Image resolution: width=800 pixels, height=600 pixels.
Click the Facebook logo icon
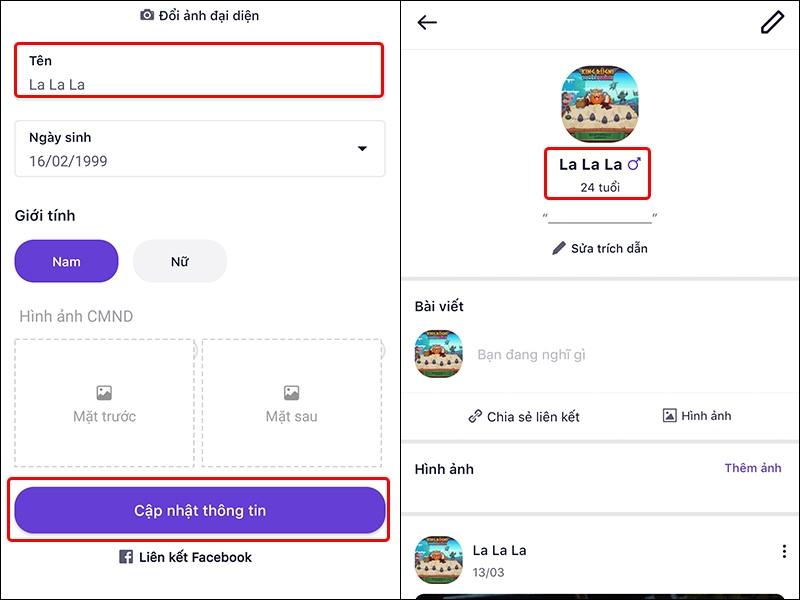coord(126,557)
